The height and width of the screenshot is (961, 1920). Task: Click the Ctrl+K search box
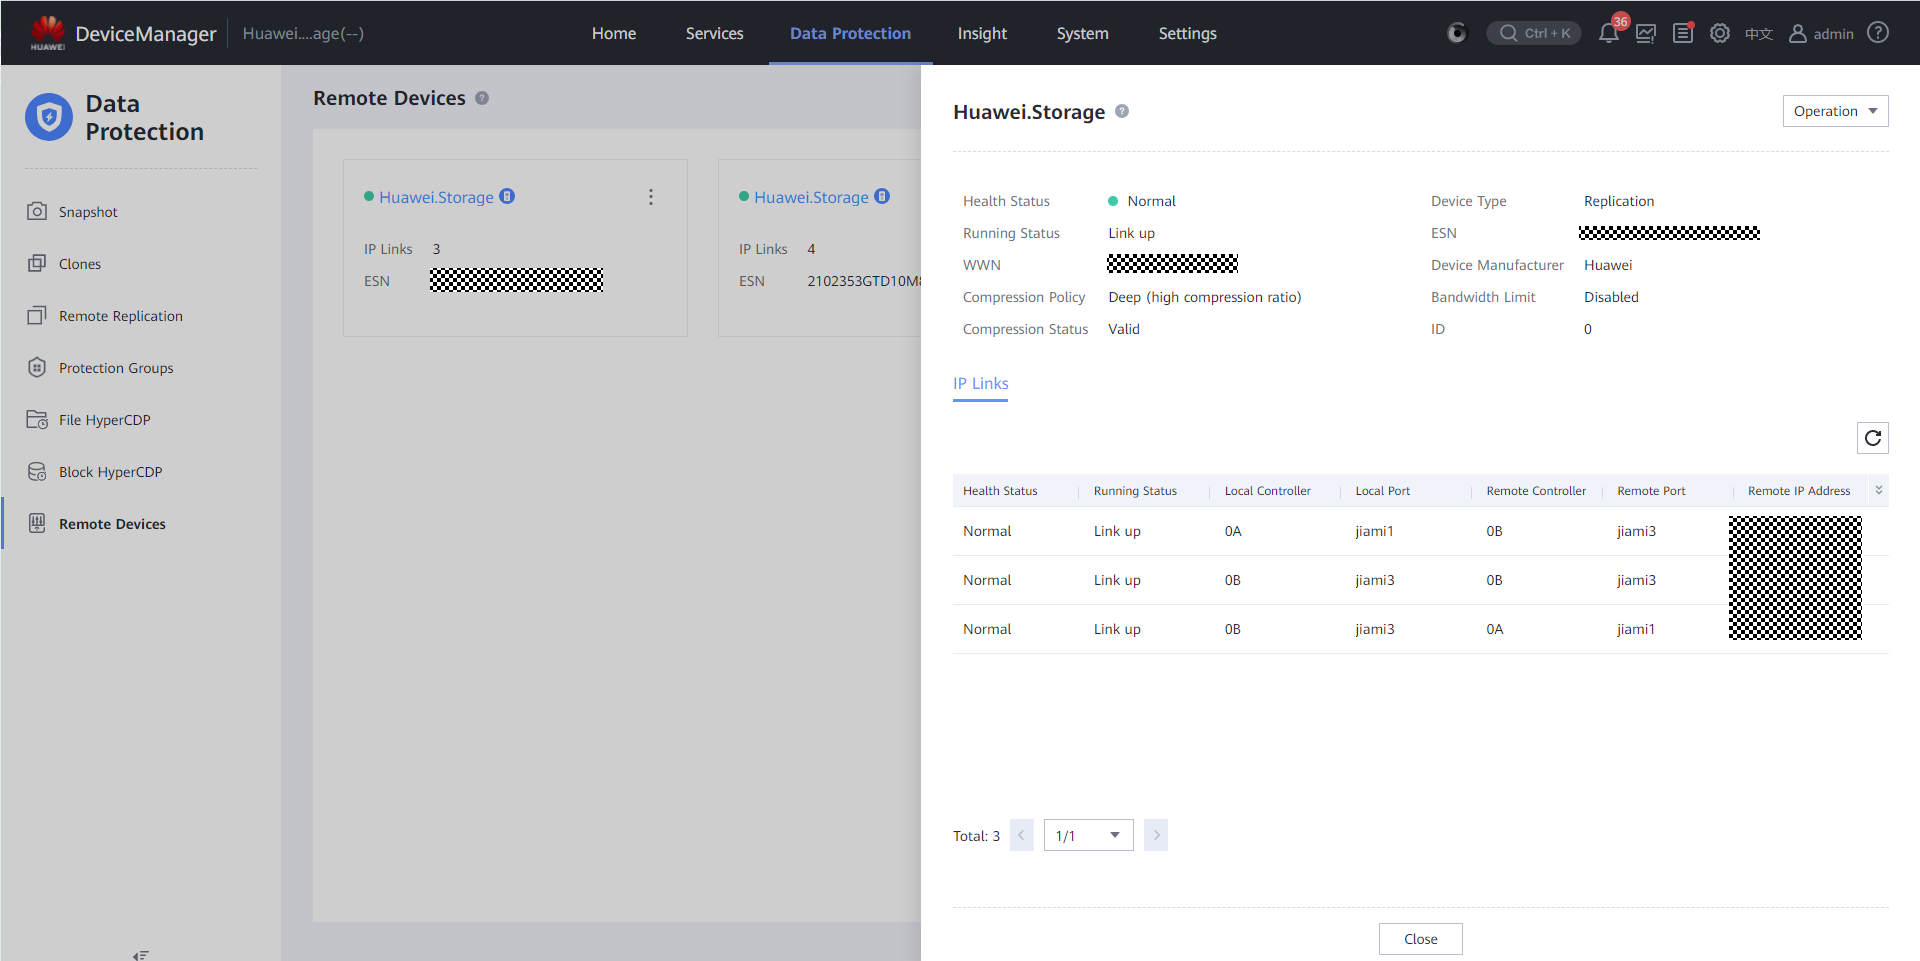pos(1534,33)
